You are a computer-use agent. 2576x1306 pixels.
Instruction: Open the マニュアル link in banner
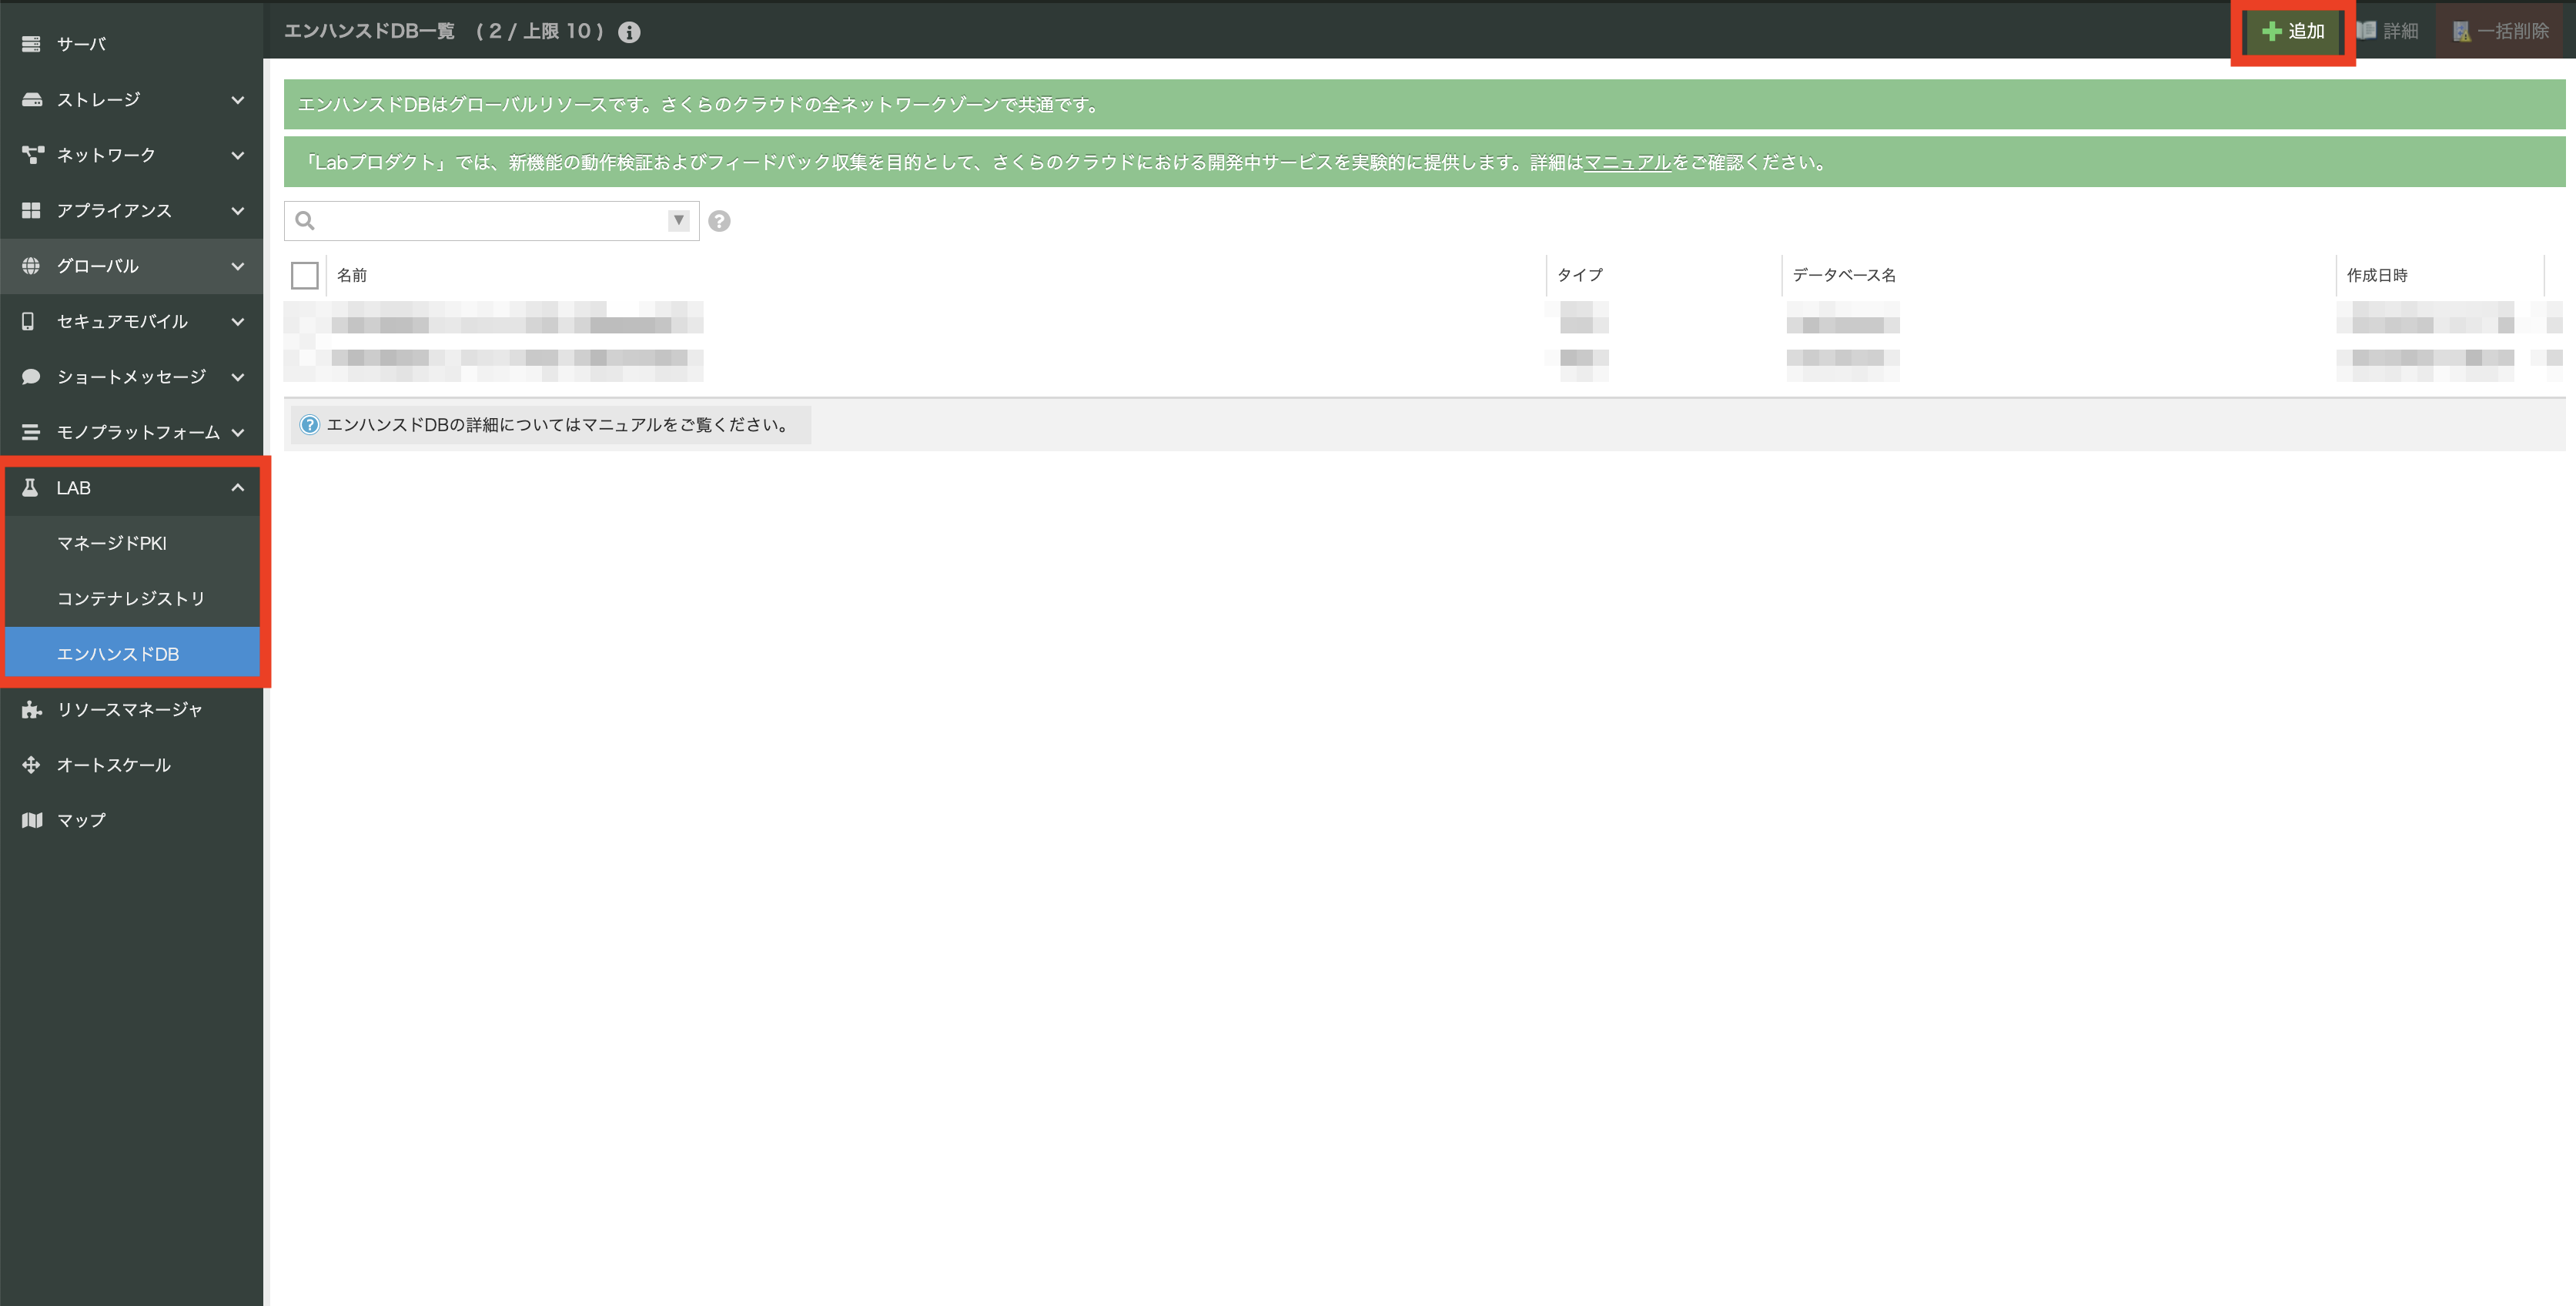pos(1627,163)
